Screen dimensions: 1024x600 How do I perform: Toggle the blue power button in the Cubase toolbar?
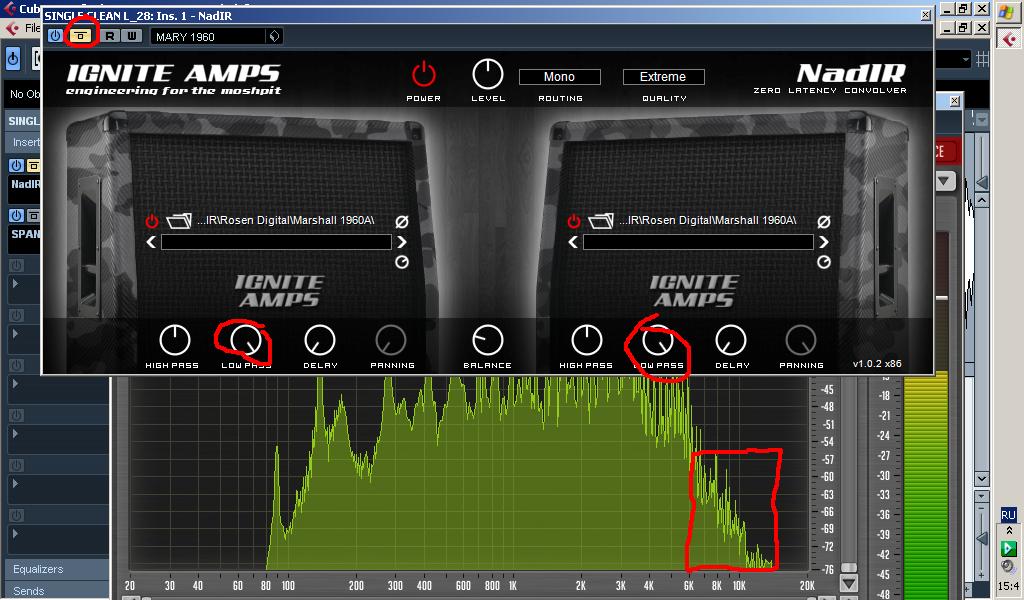click(13, 58)
